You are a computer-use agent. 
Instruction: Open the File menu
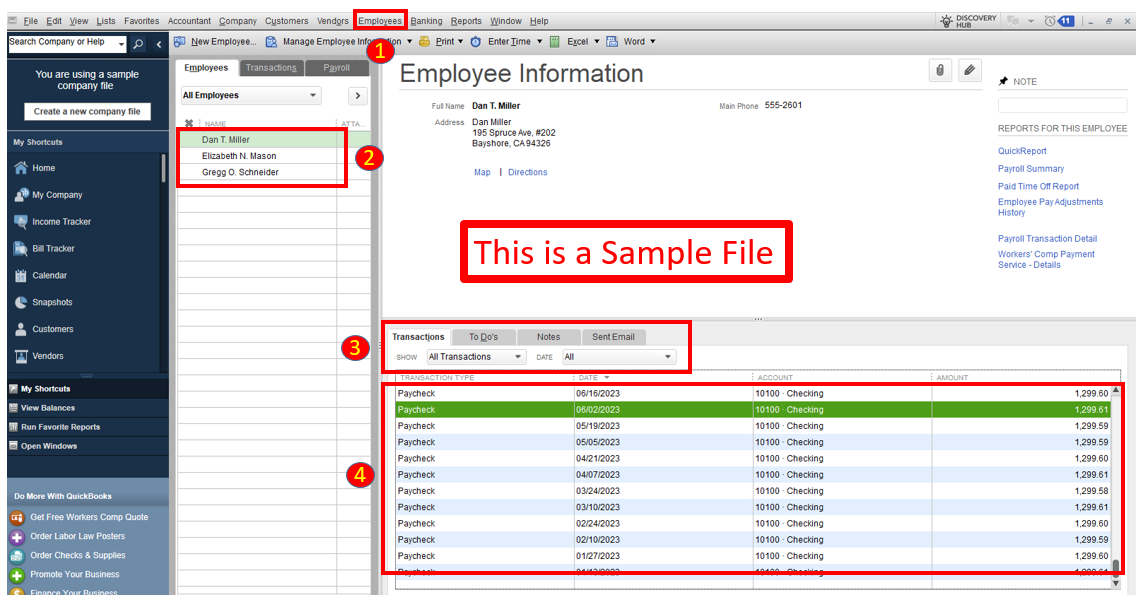(30, 21)
